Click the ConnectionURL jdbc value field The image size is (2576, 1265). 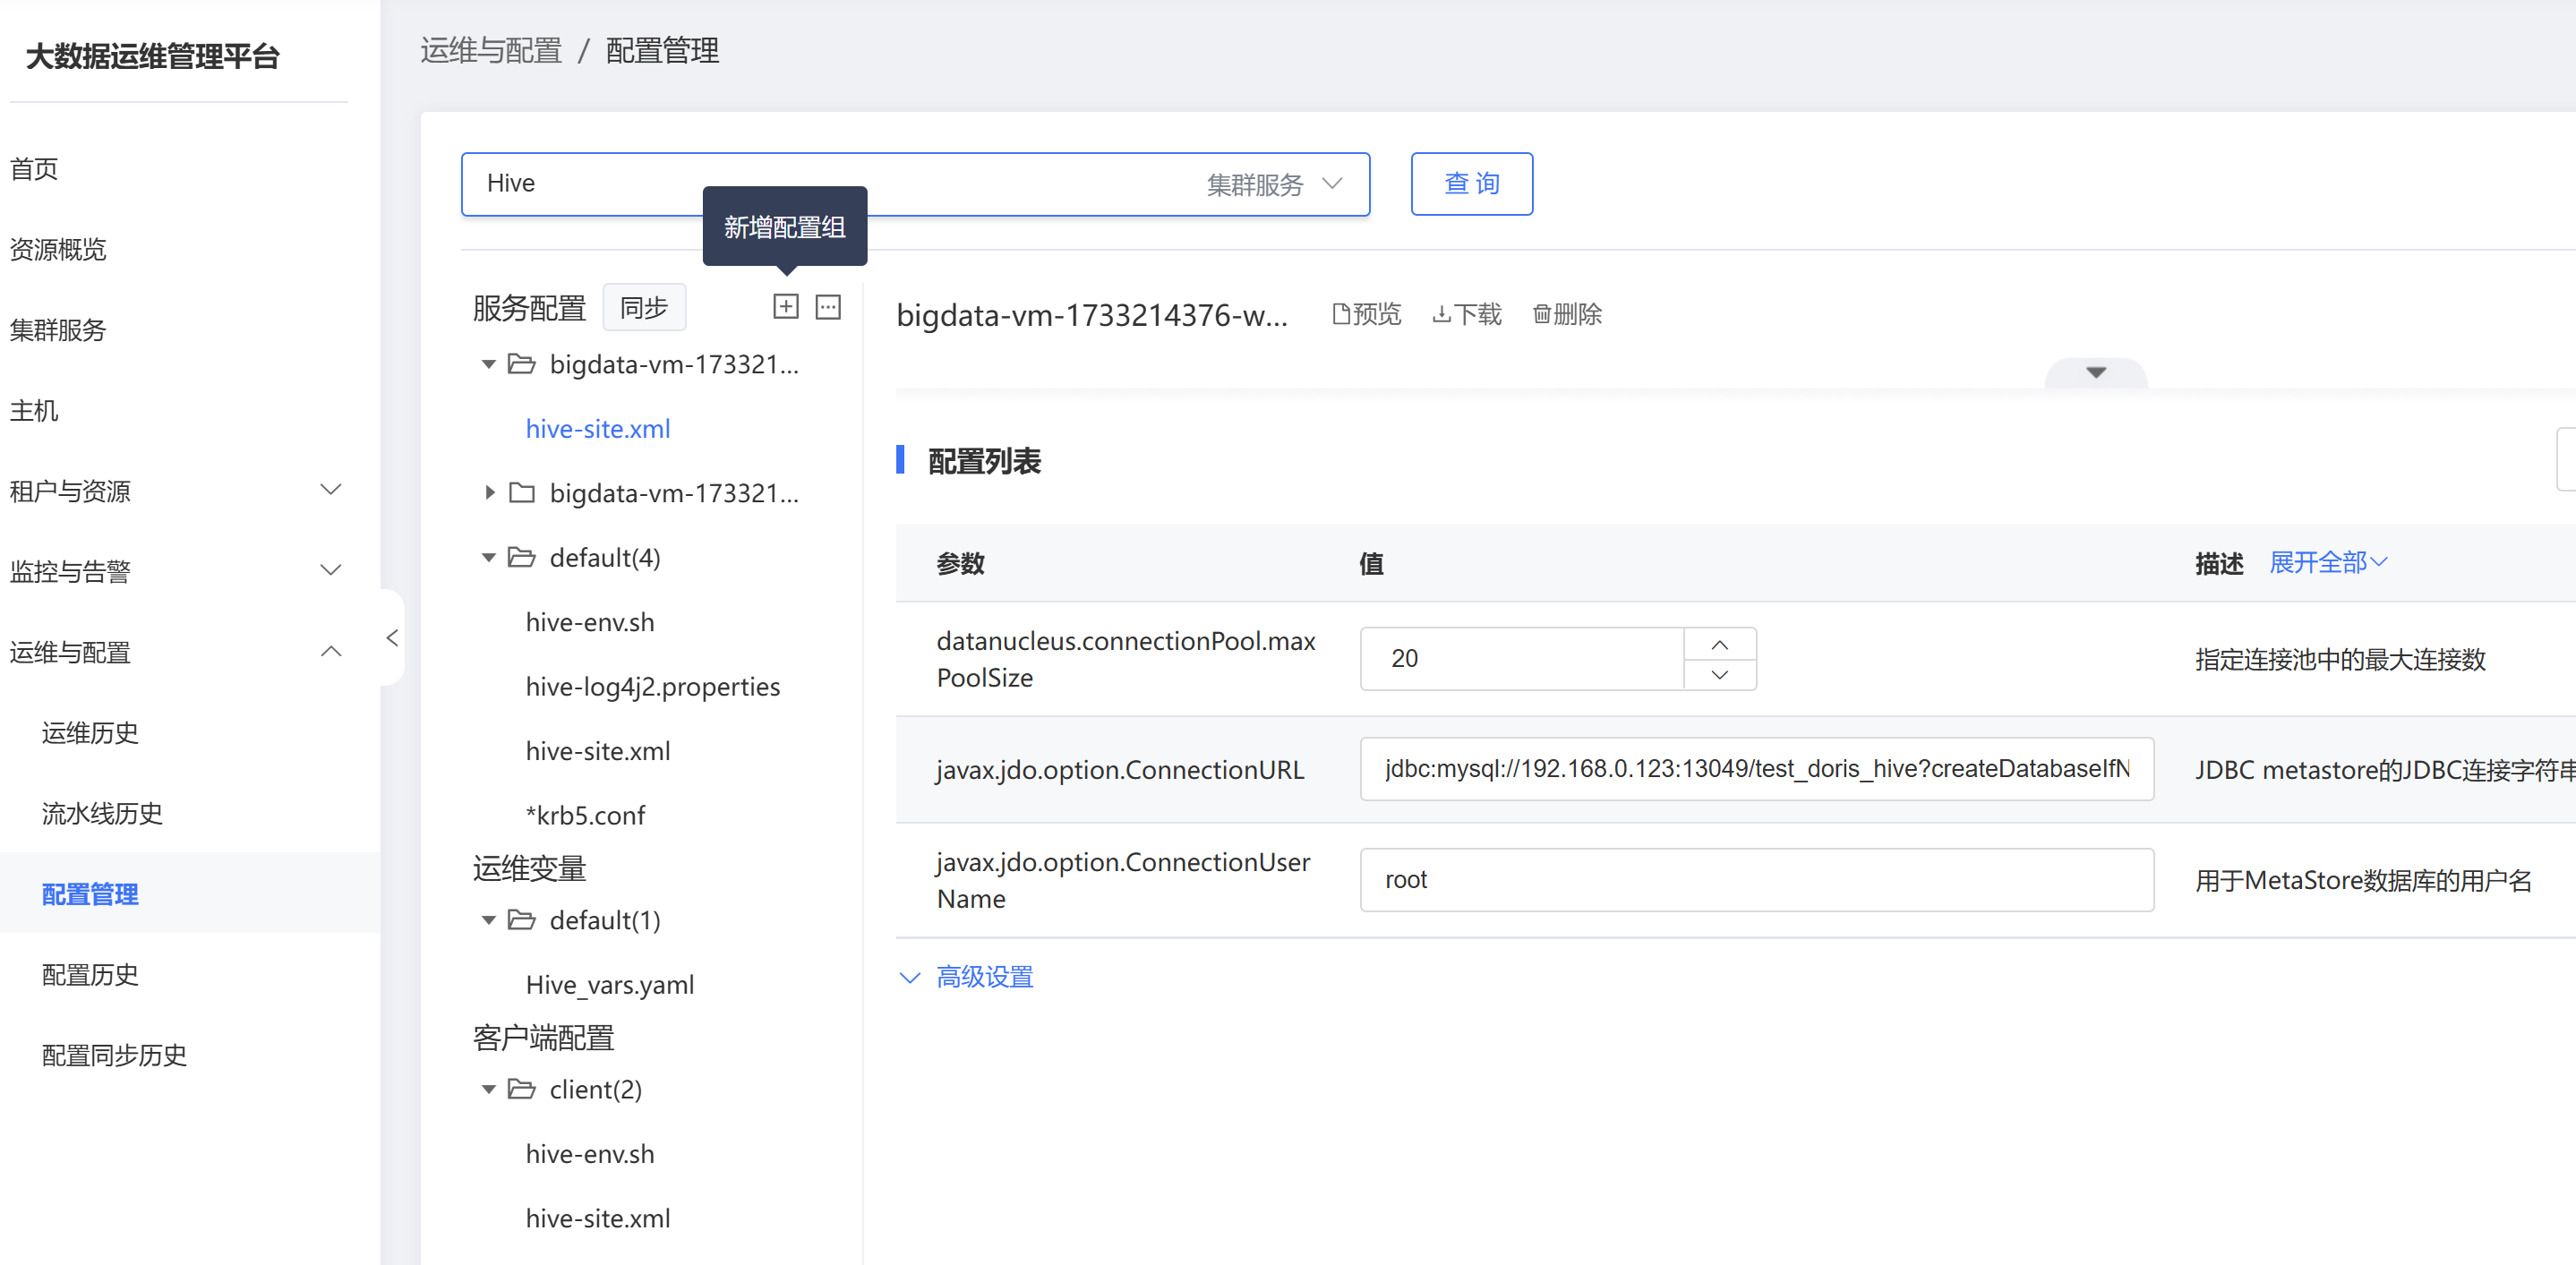click(x=1756, y=768)
